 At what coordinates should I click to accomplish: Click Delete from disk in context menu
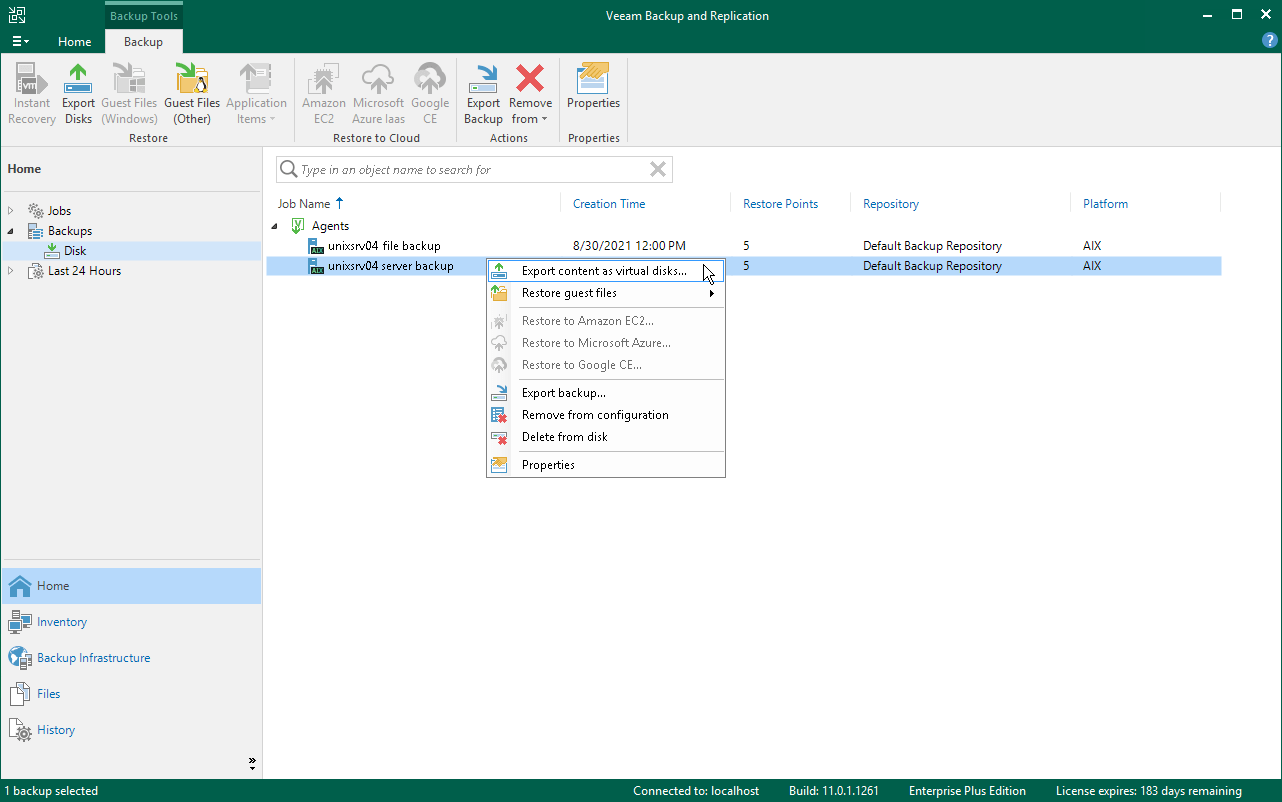coord(564,437)
